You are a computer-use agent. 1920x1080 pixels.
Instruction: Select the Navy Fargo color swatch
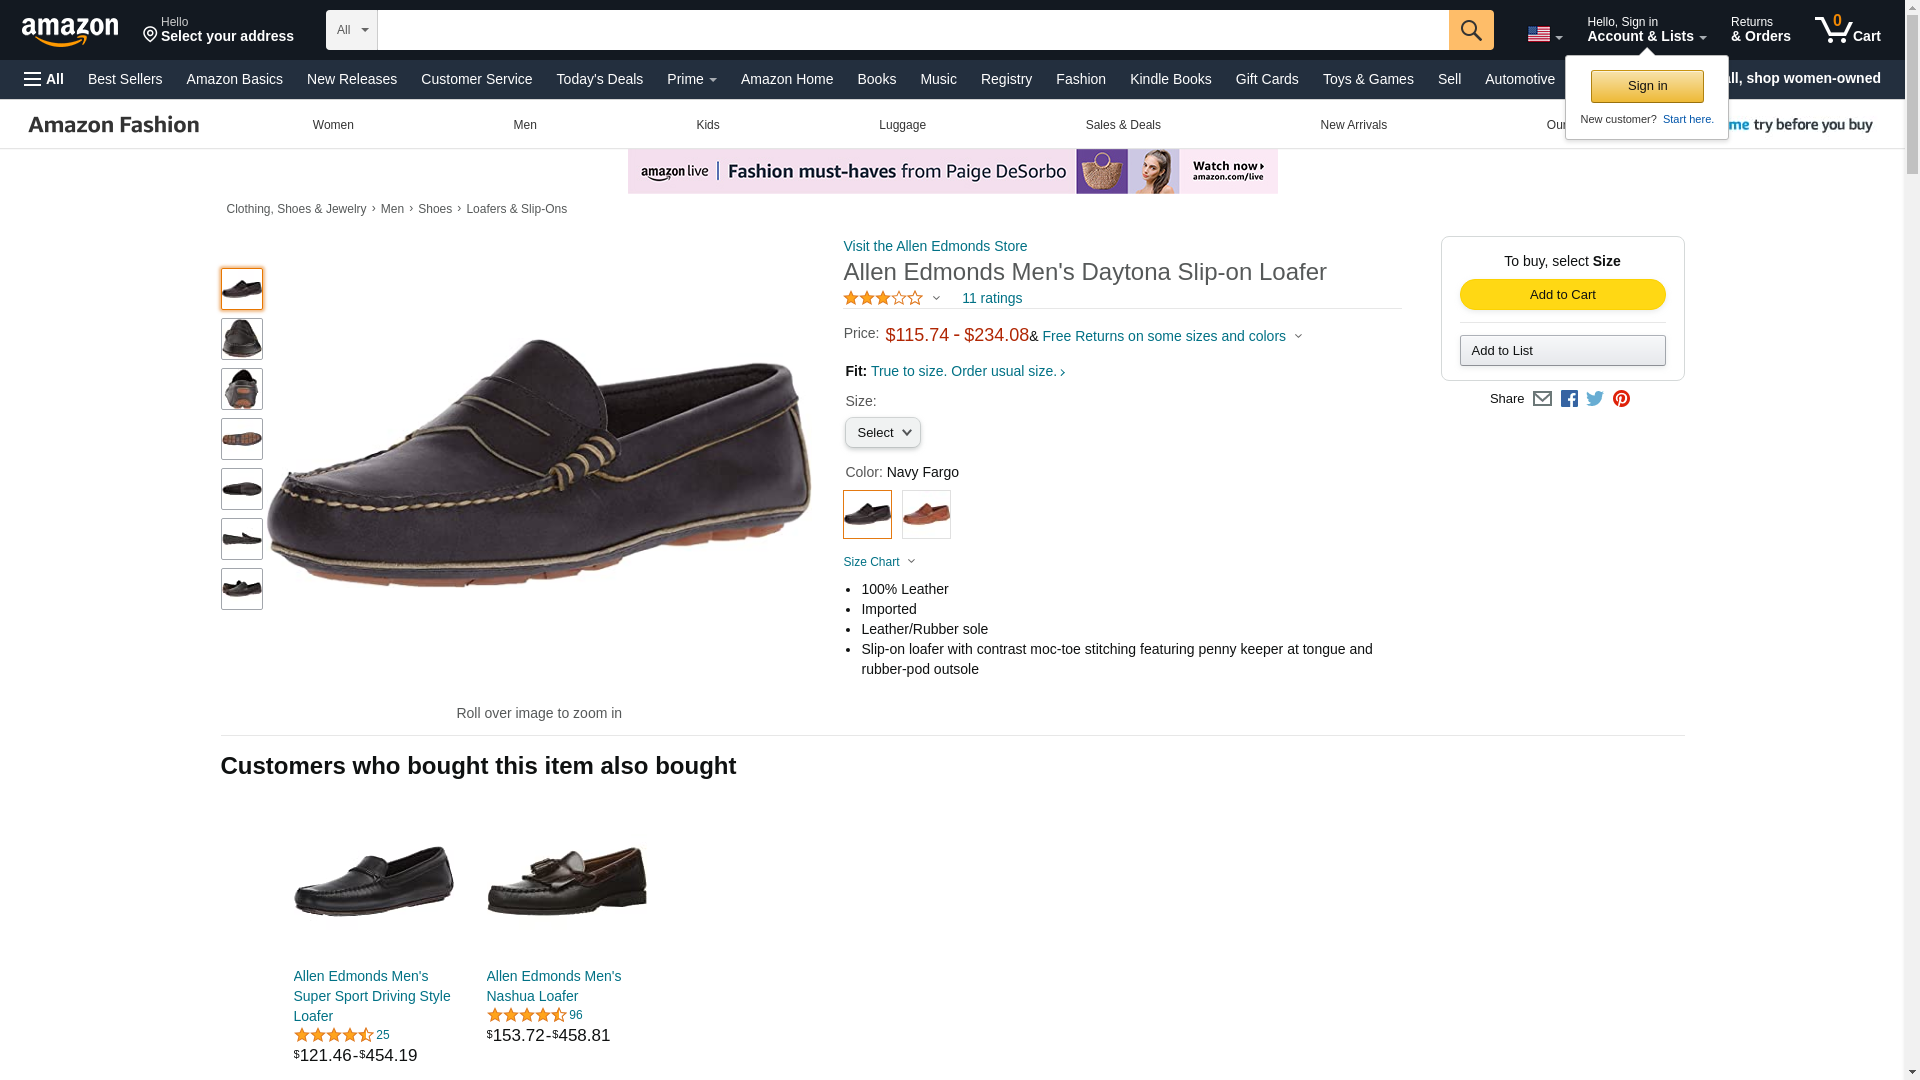pos(867,515)
